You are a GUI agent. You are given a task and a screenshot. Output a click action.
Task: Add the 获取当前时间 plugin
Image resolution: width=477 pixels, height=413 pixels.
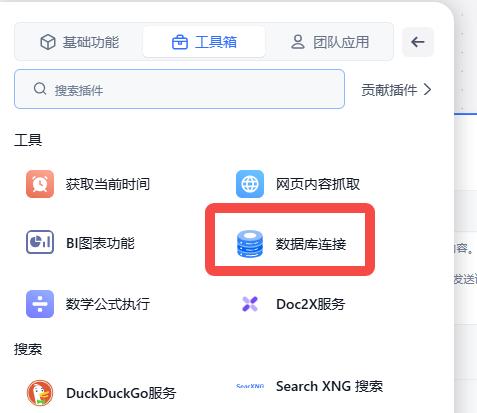88,184
